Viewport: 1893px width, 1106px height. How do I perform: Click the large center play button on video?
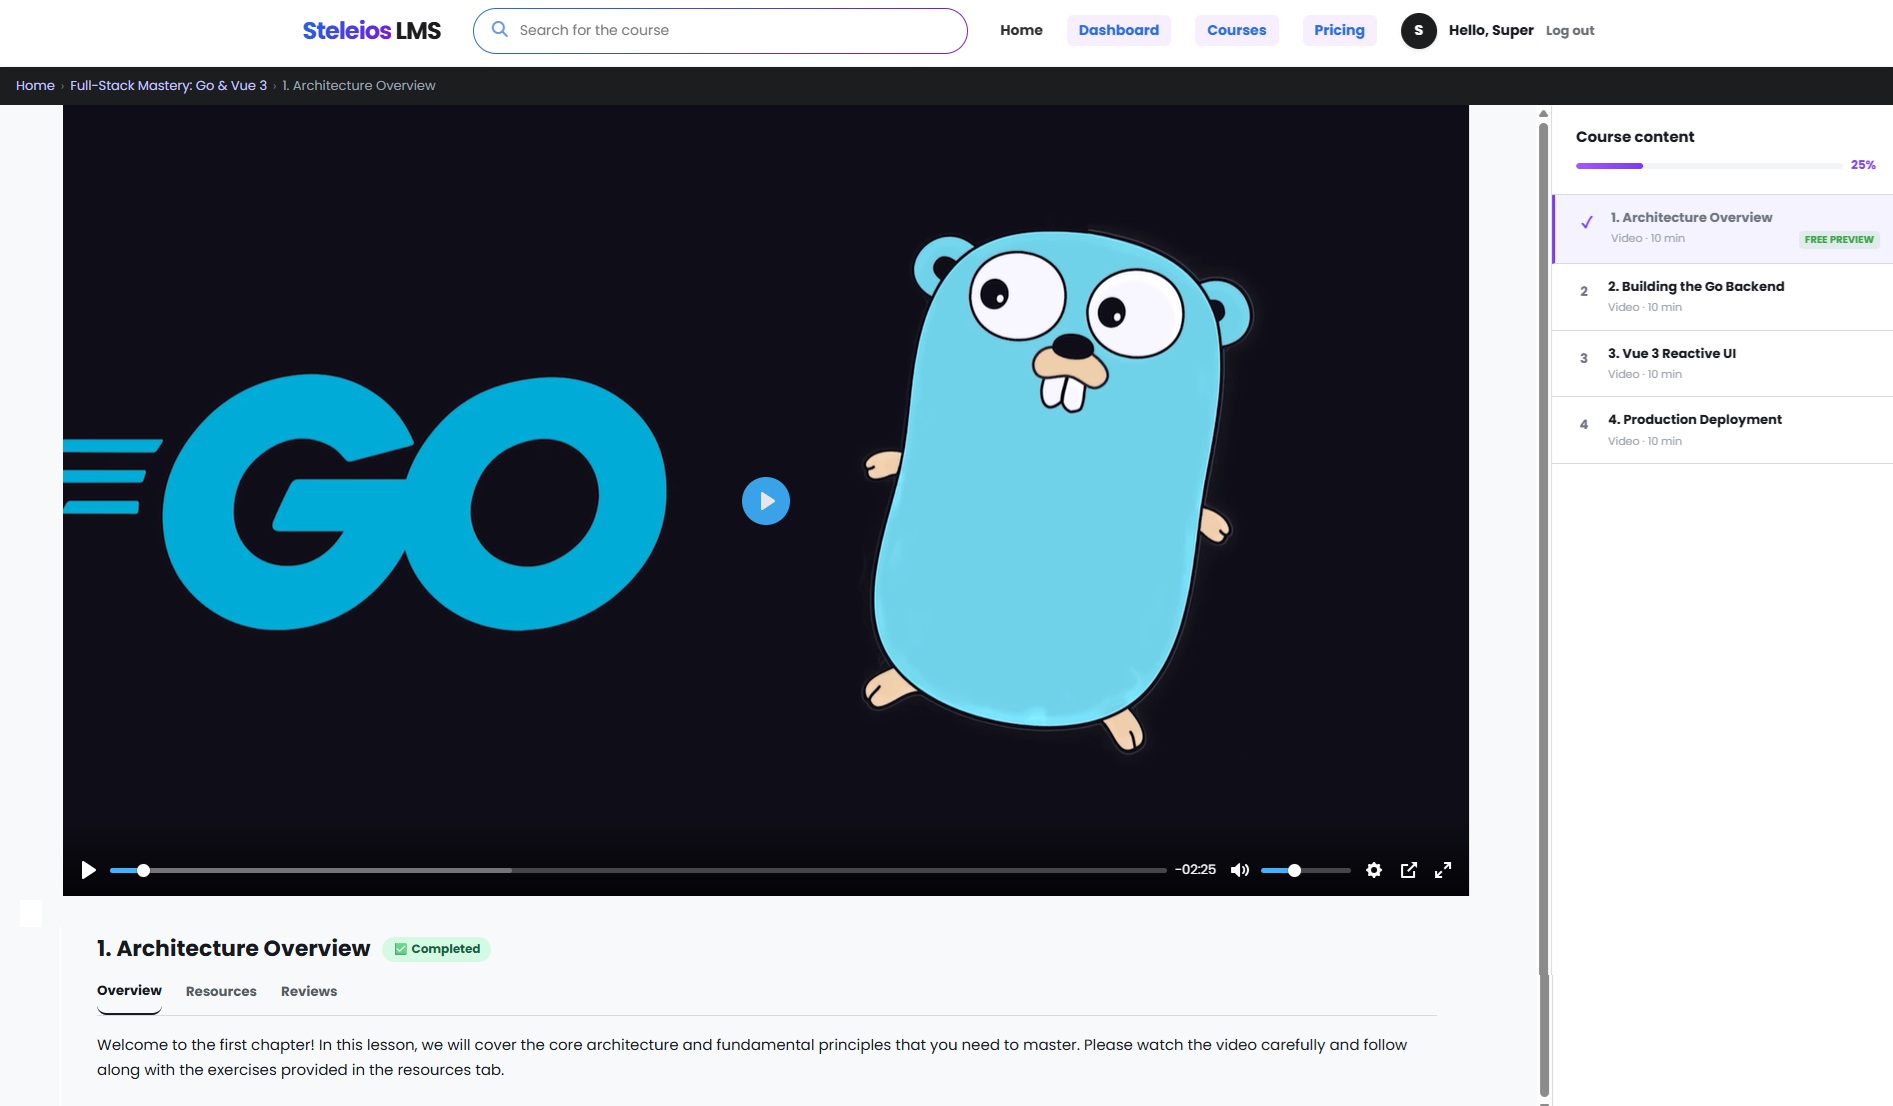[x=766, y=501]
